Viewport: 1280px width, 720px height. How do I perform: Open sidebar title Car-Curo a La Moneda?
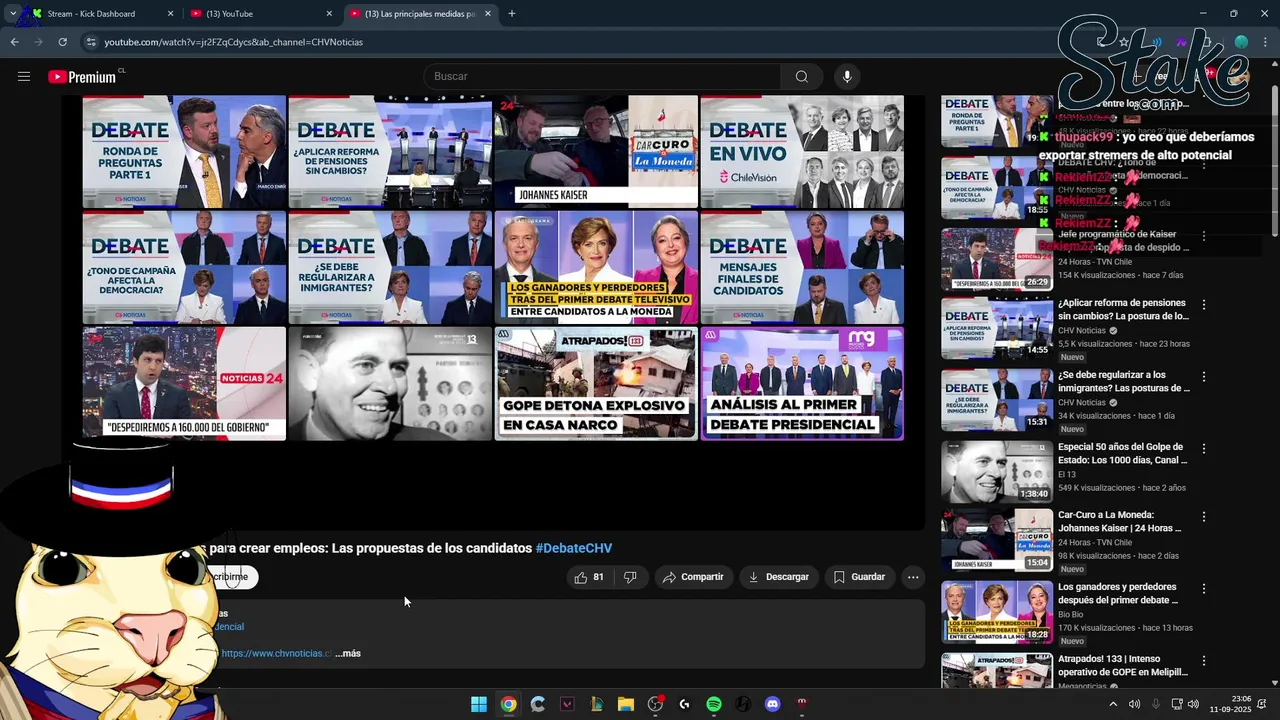pyautogui.click(x=1120, y=521)
